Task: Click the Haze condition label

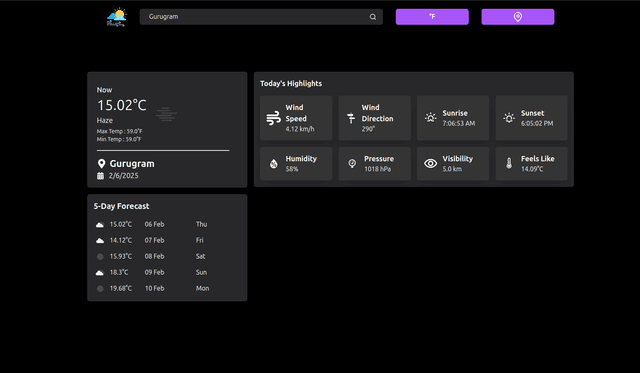Action: pos(104,120)
